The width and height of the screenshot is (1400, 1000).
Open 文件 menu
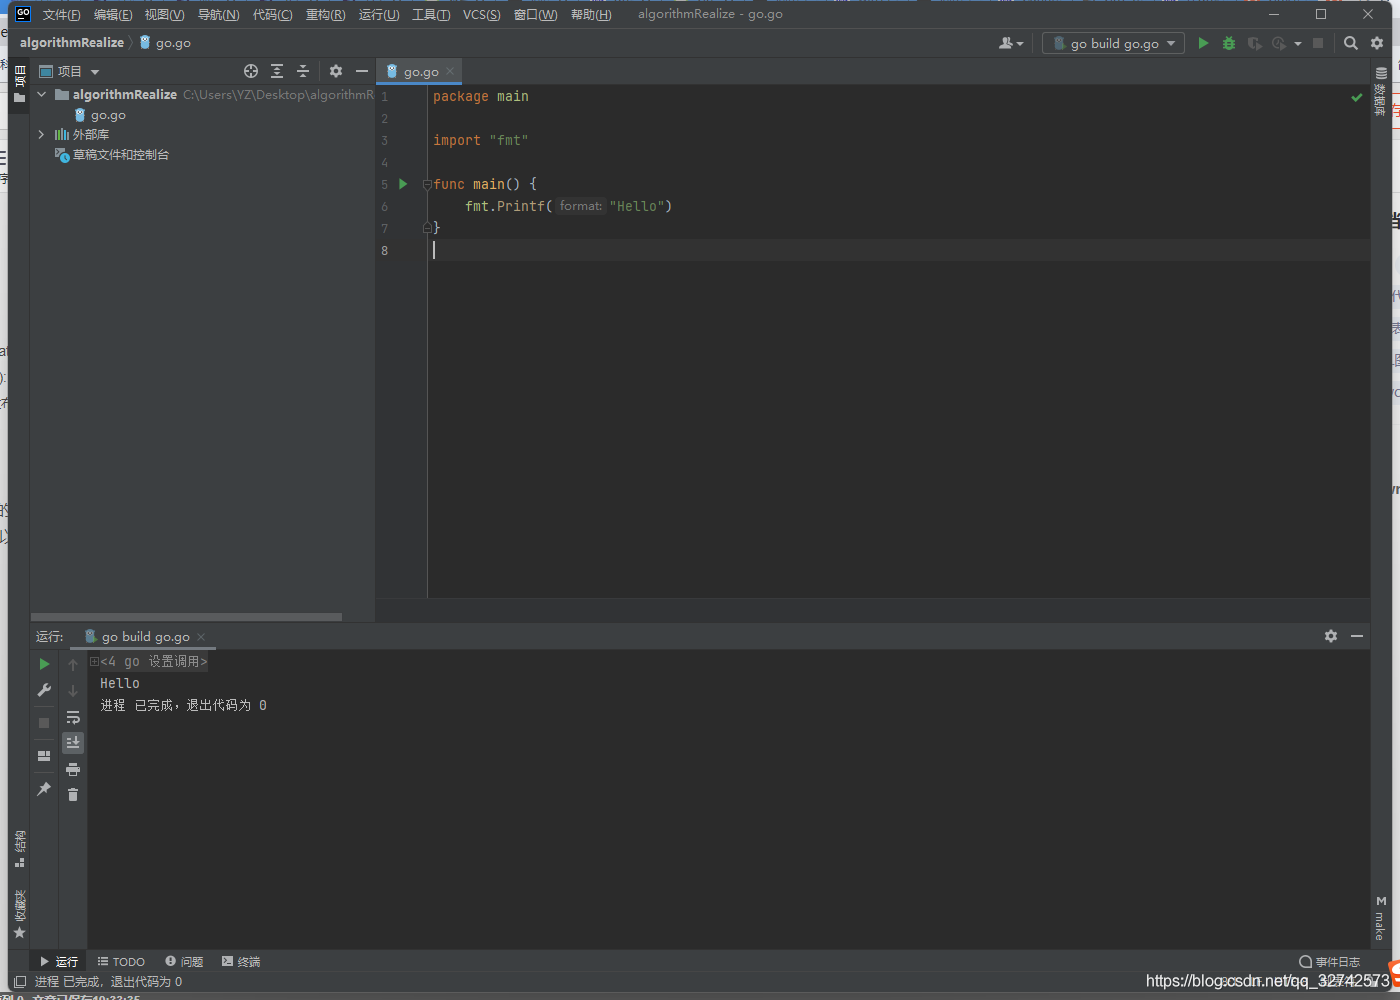coord(61,14)
